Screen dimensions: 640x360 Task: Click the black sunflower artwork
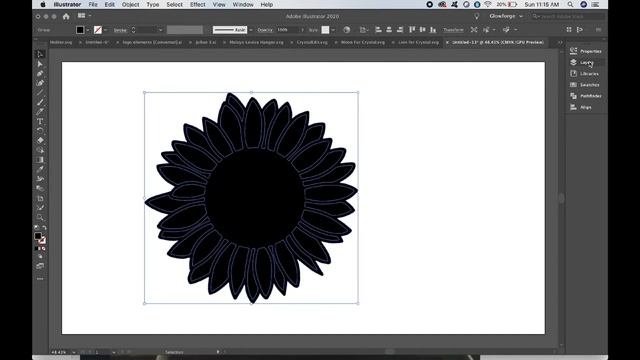[x=251, y=198]
